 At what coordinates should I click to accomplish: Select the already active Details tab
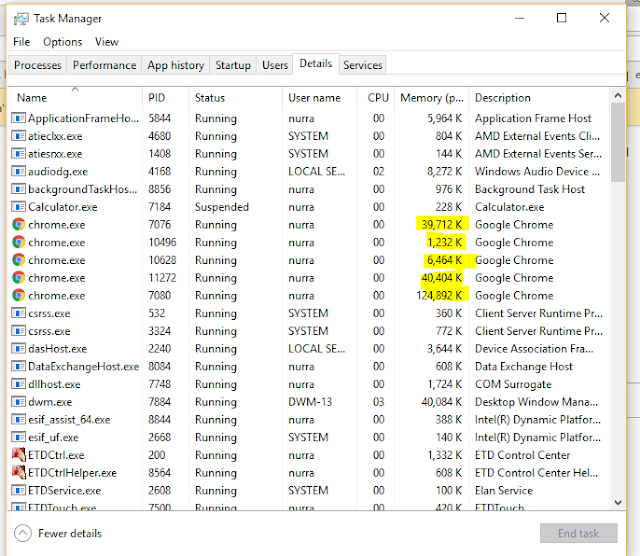(x=316, y=64)
